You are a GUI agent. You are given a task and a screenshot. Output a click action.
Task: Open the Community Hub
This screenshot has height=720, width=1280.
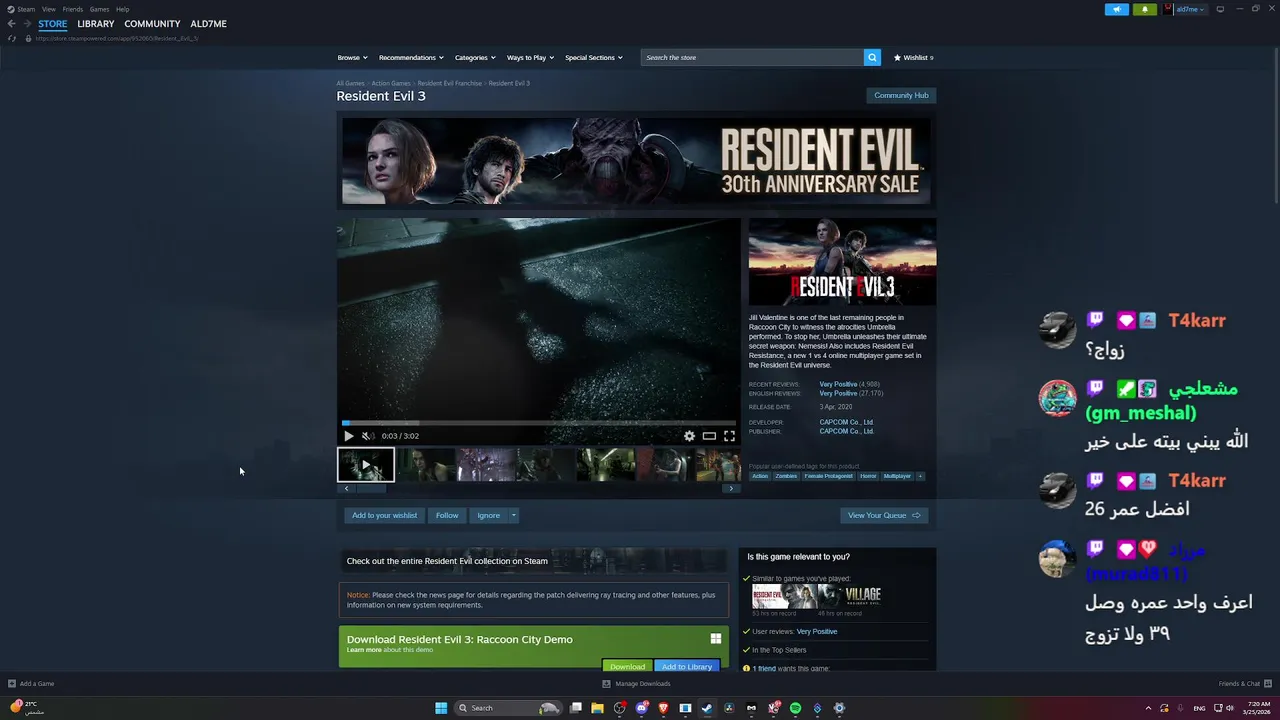(901, 95)
